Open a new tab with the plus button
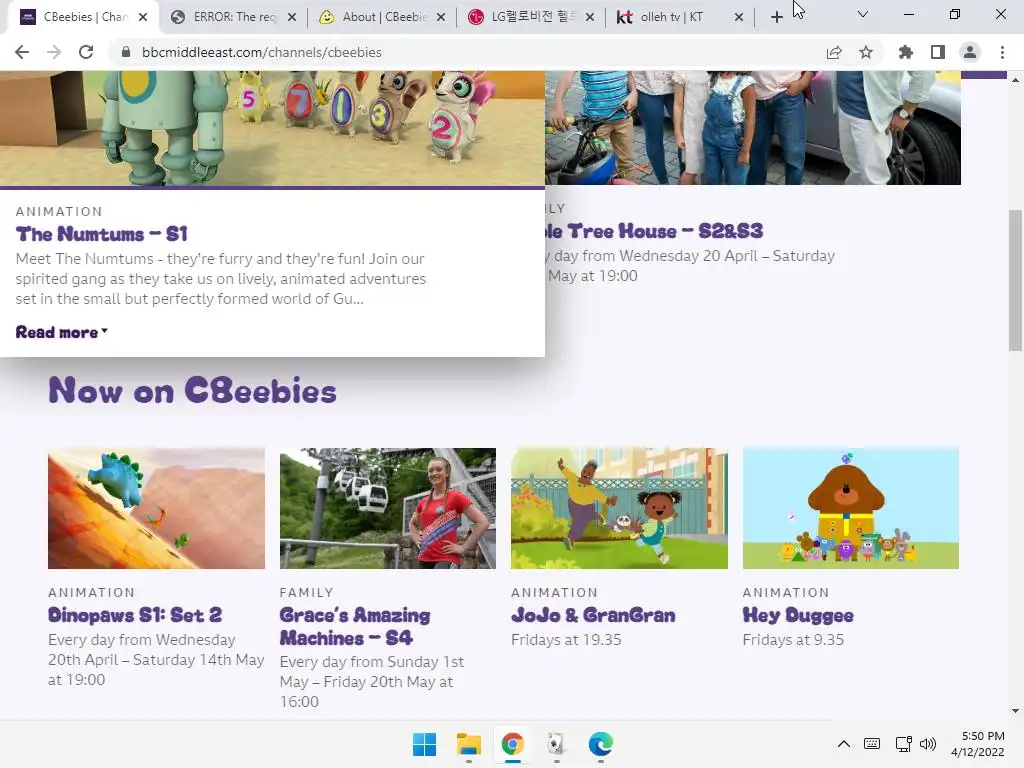 tap(776, 17)
